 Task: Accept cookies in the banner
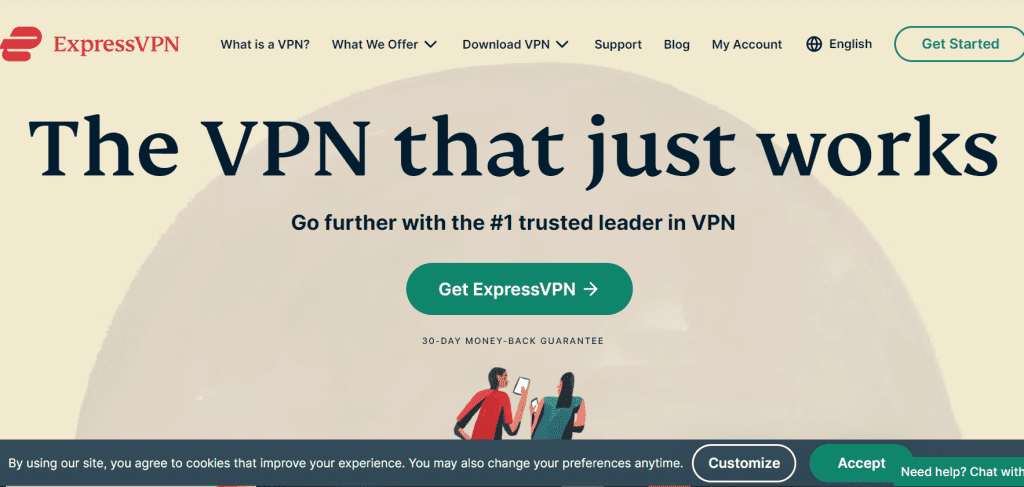pyautogui.click(x=861, y=463)
